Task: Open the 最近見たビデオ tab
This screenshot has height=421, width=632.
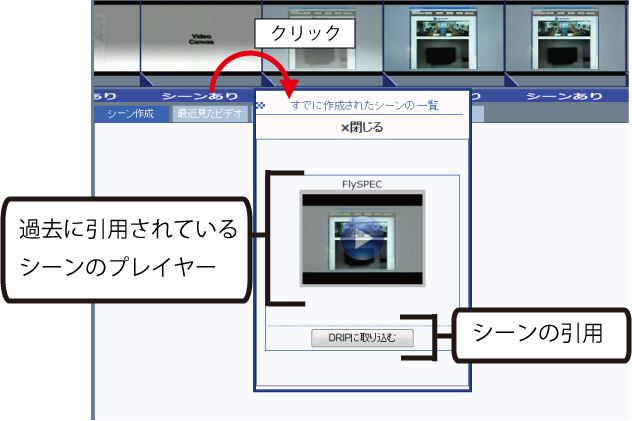Action: 209,114
